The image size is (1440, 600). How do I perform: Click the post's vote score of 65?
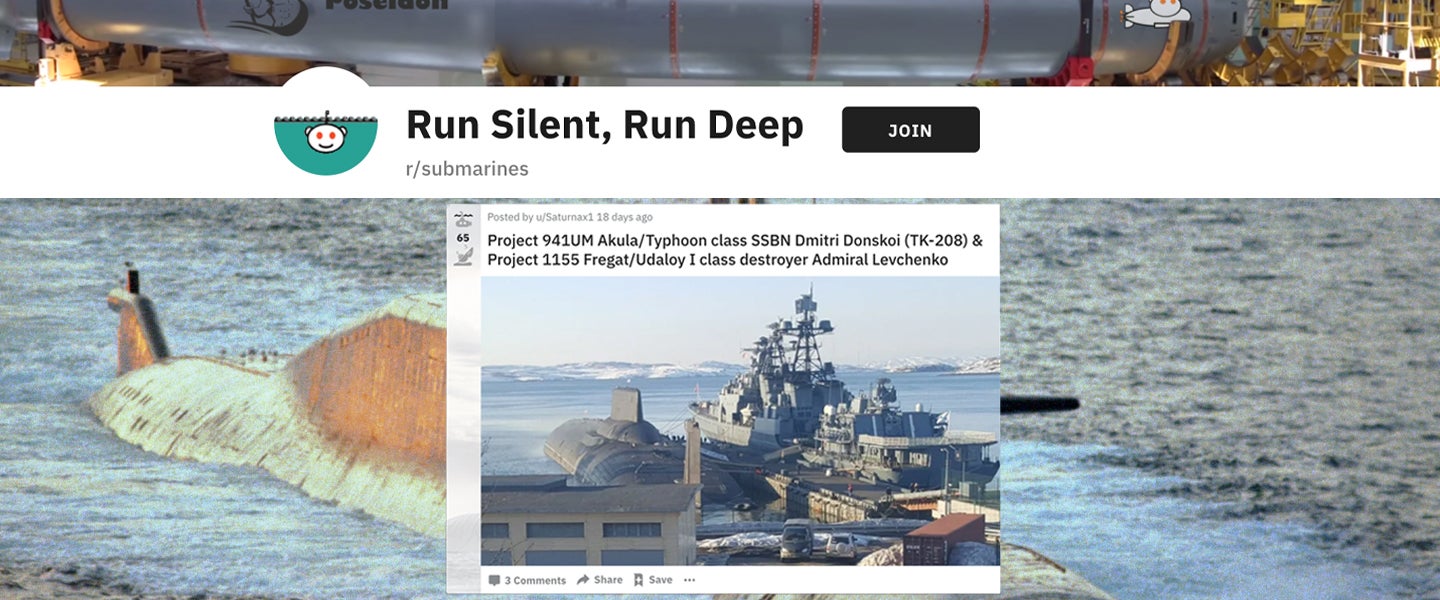tap(463, 238)
